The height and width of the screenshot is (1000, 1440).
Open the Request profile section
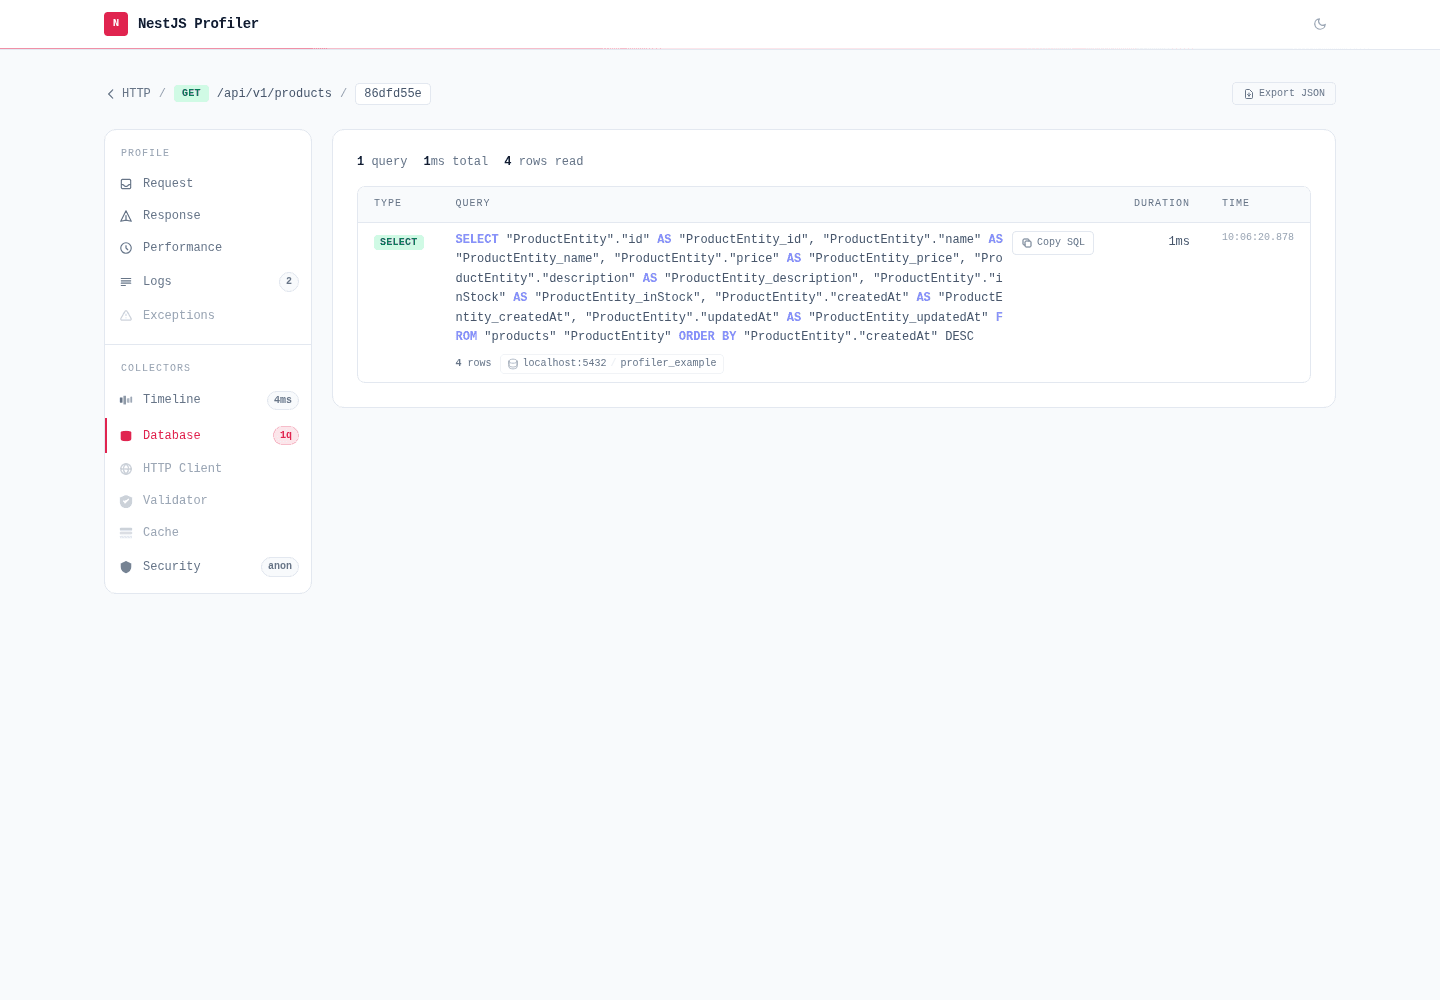pyautogui.click(x=208, y=184)
